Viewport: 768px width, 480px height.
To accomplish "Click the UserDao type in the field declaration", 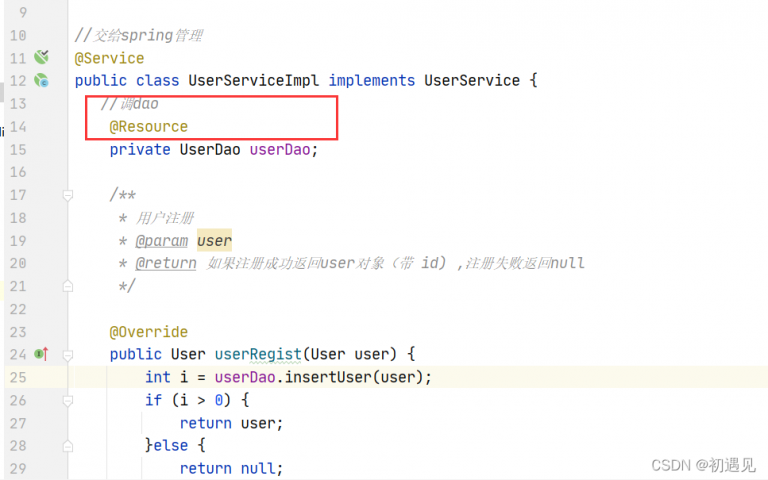I will click(211, 150).
